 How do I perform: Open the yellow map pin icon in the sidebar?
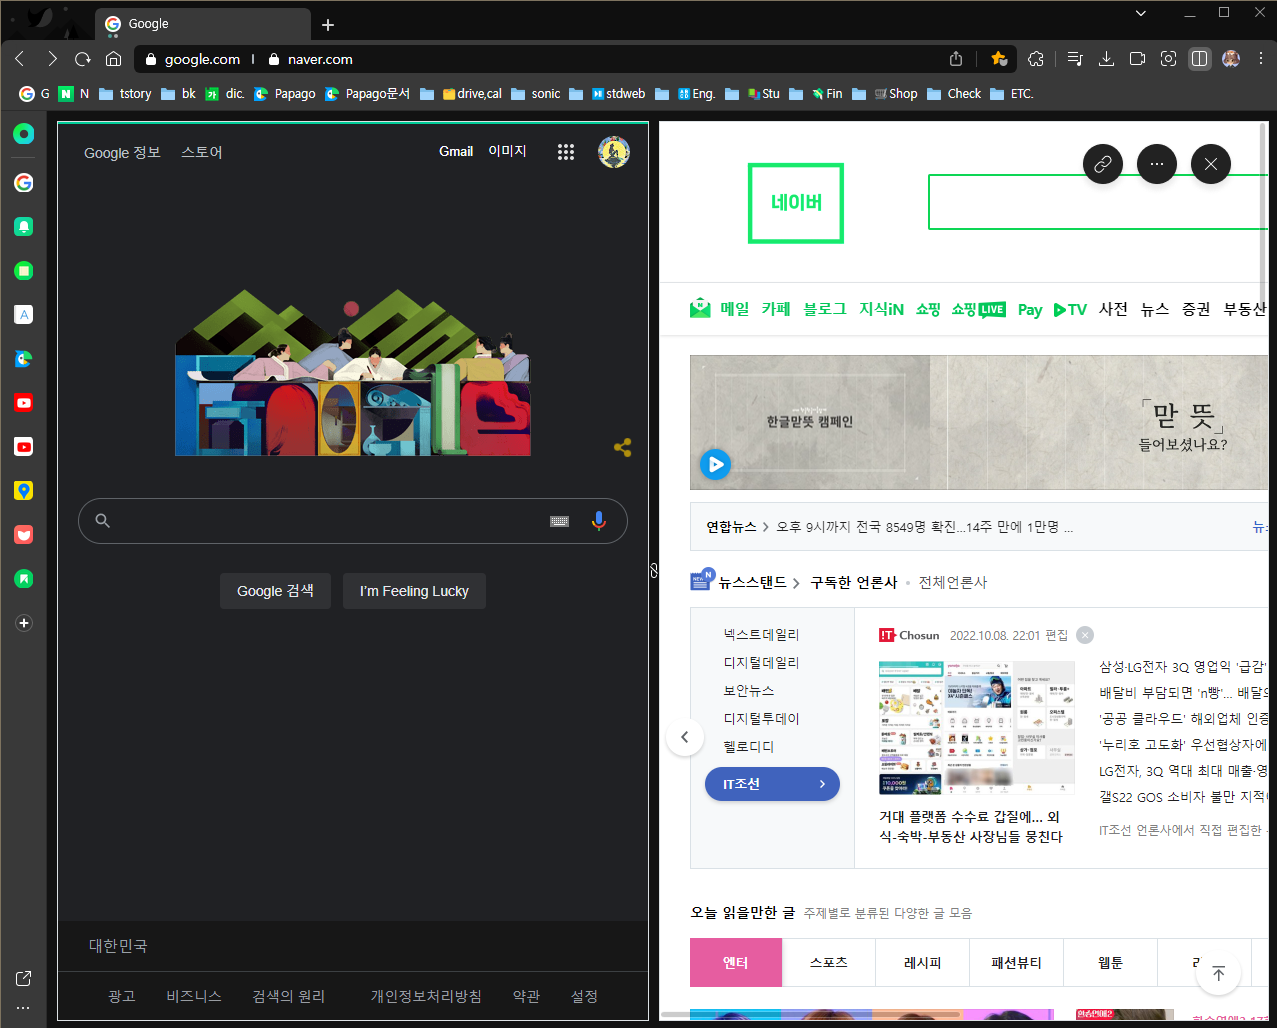pyautogui.click(x=24, y=491)
